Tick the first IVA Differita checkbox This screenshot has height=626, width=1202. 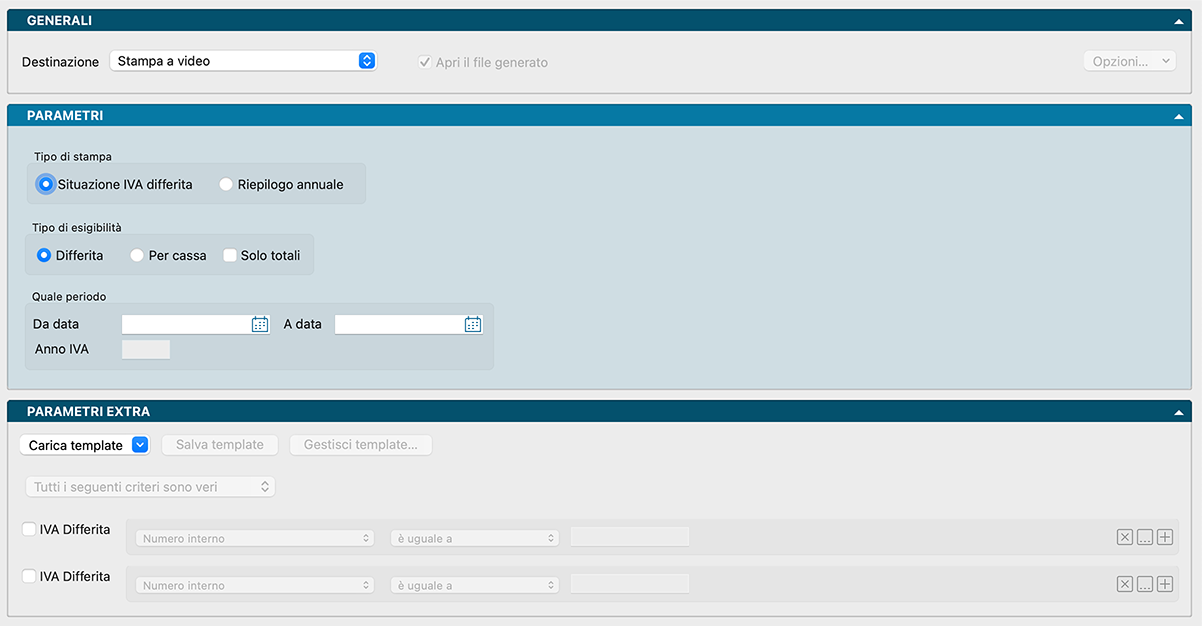click(x=29, y=530)
